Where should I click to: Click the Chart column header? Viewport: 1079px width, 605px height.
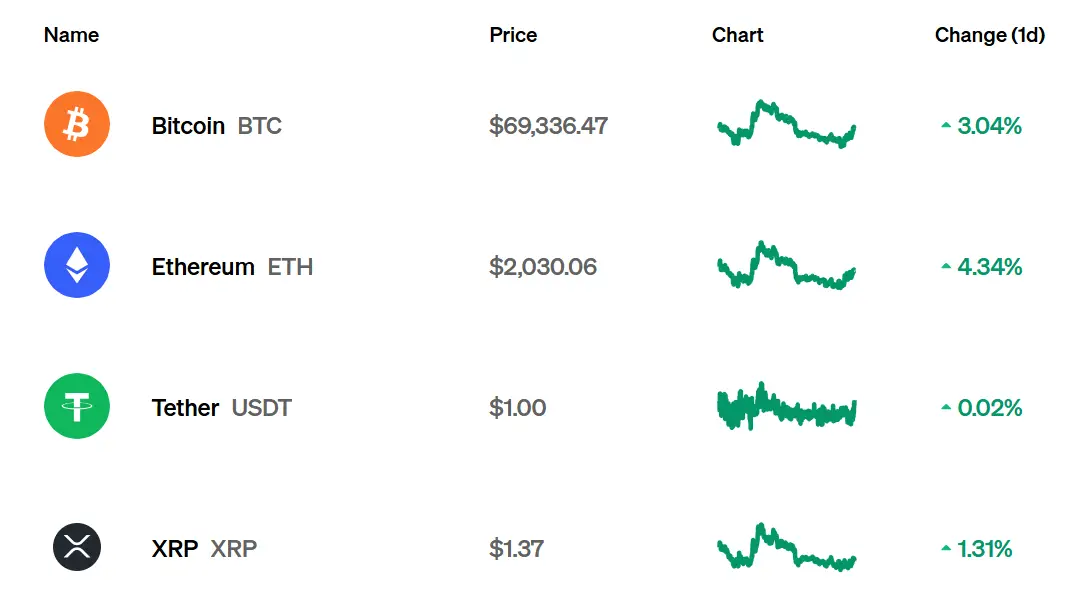click(x=737, y=35)
